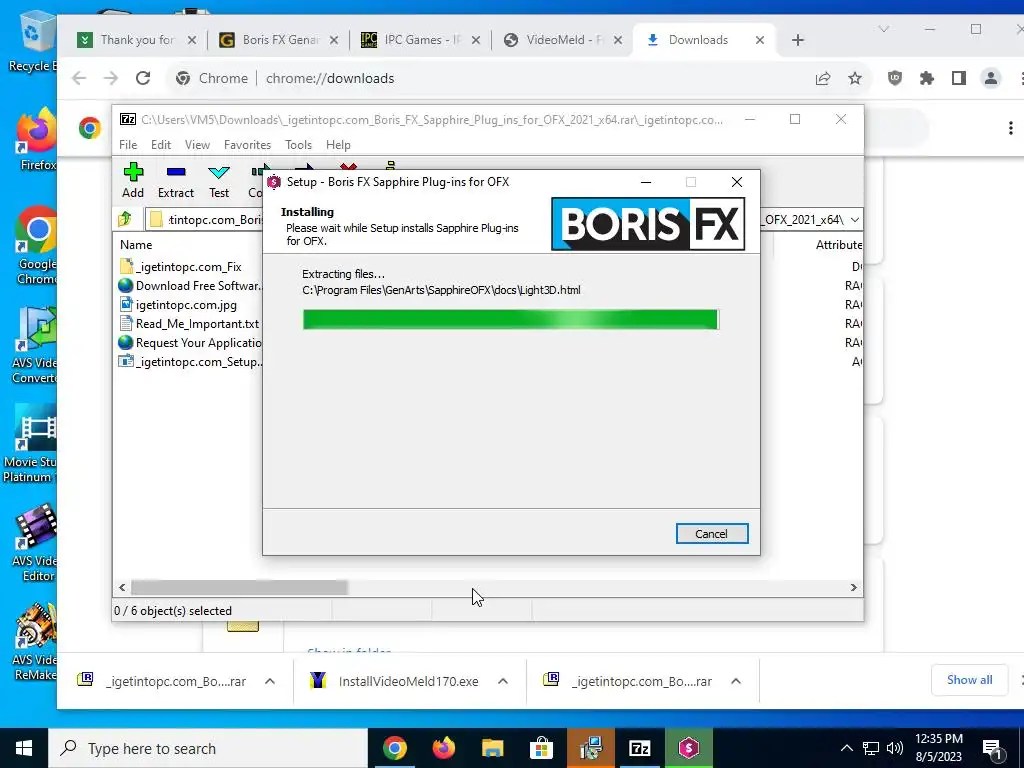Select the _igetintopc.com_Fix folder
The image size is (1024, 768).
tap(189, 266)
